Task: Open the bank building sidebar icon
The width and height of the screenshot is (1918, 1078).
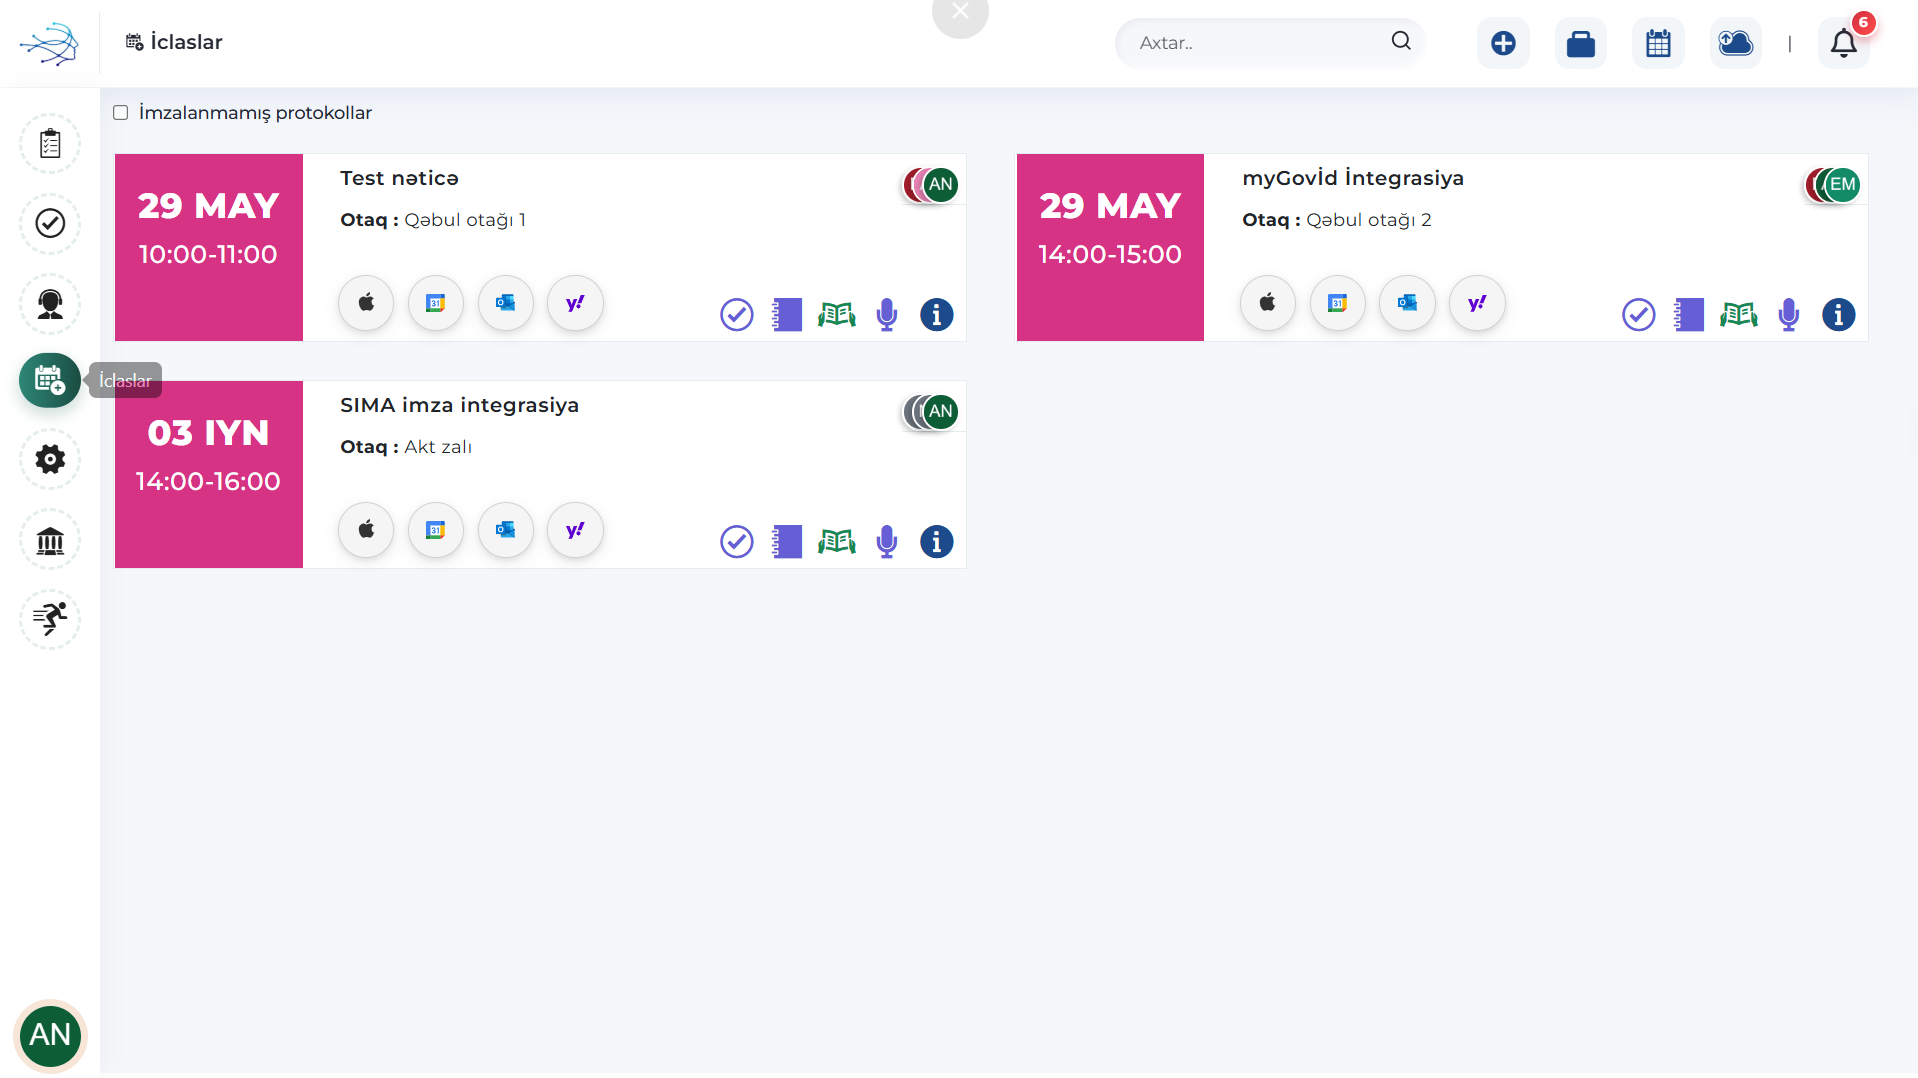Action: click(x=50, y=540)
